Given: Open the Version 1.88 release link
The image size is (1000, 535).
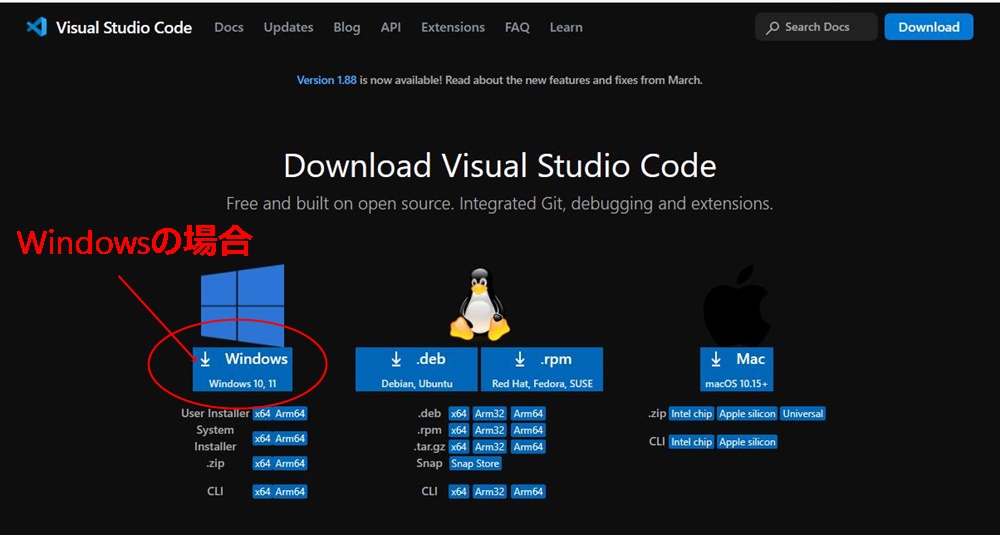Looking at the screenshot, I should (327, 80).
